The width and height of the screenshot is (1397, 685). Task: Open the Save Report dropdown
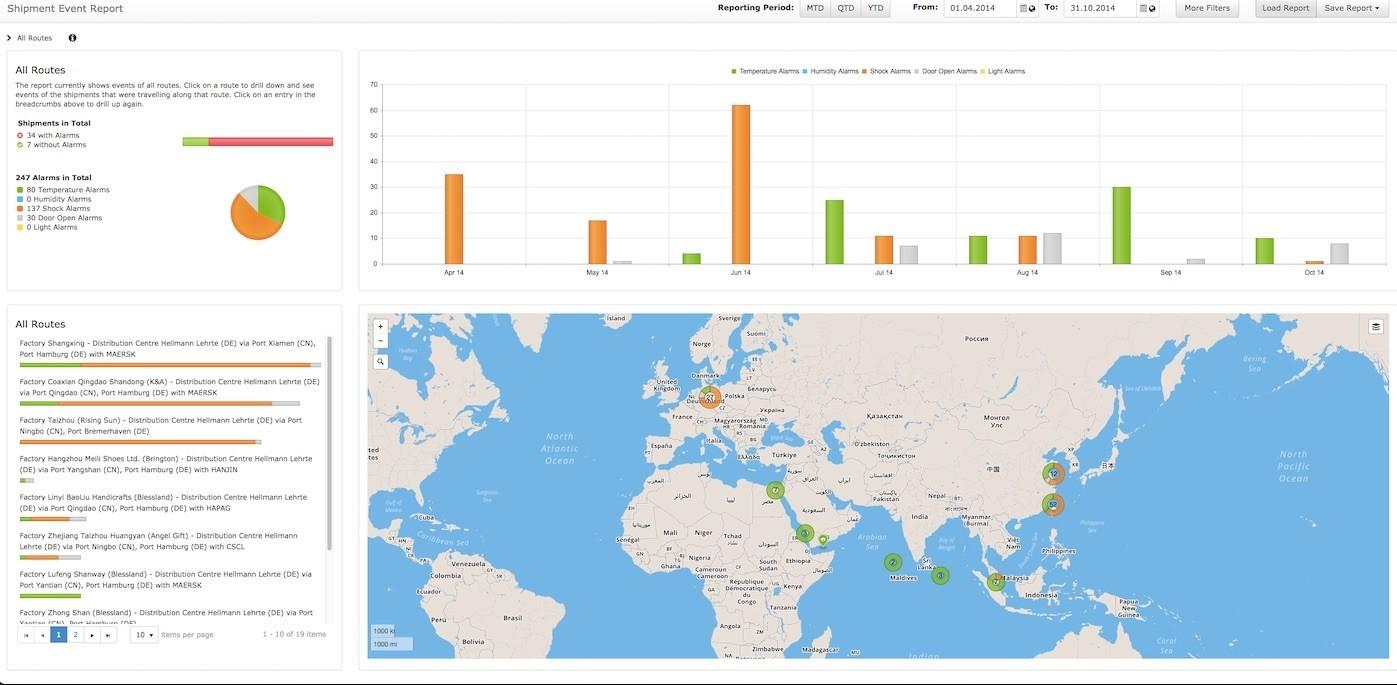[x=1354, y=8]
